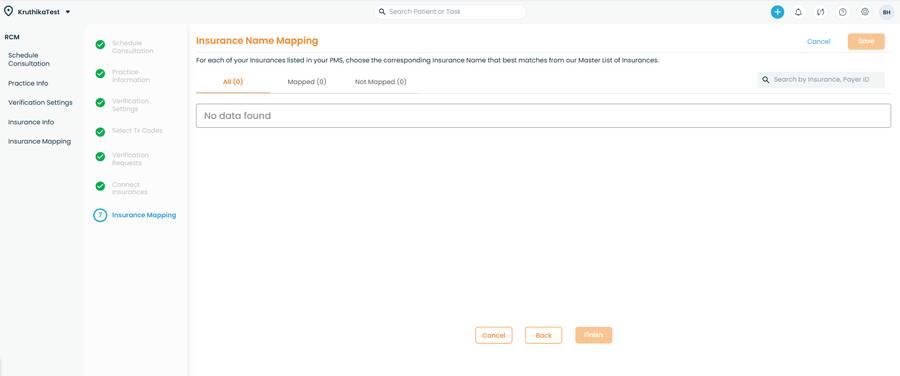
Task: Click the magnifier icon in insurance search
Action: [x=766, y=80]
